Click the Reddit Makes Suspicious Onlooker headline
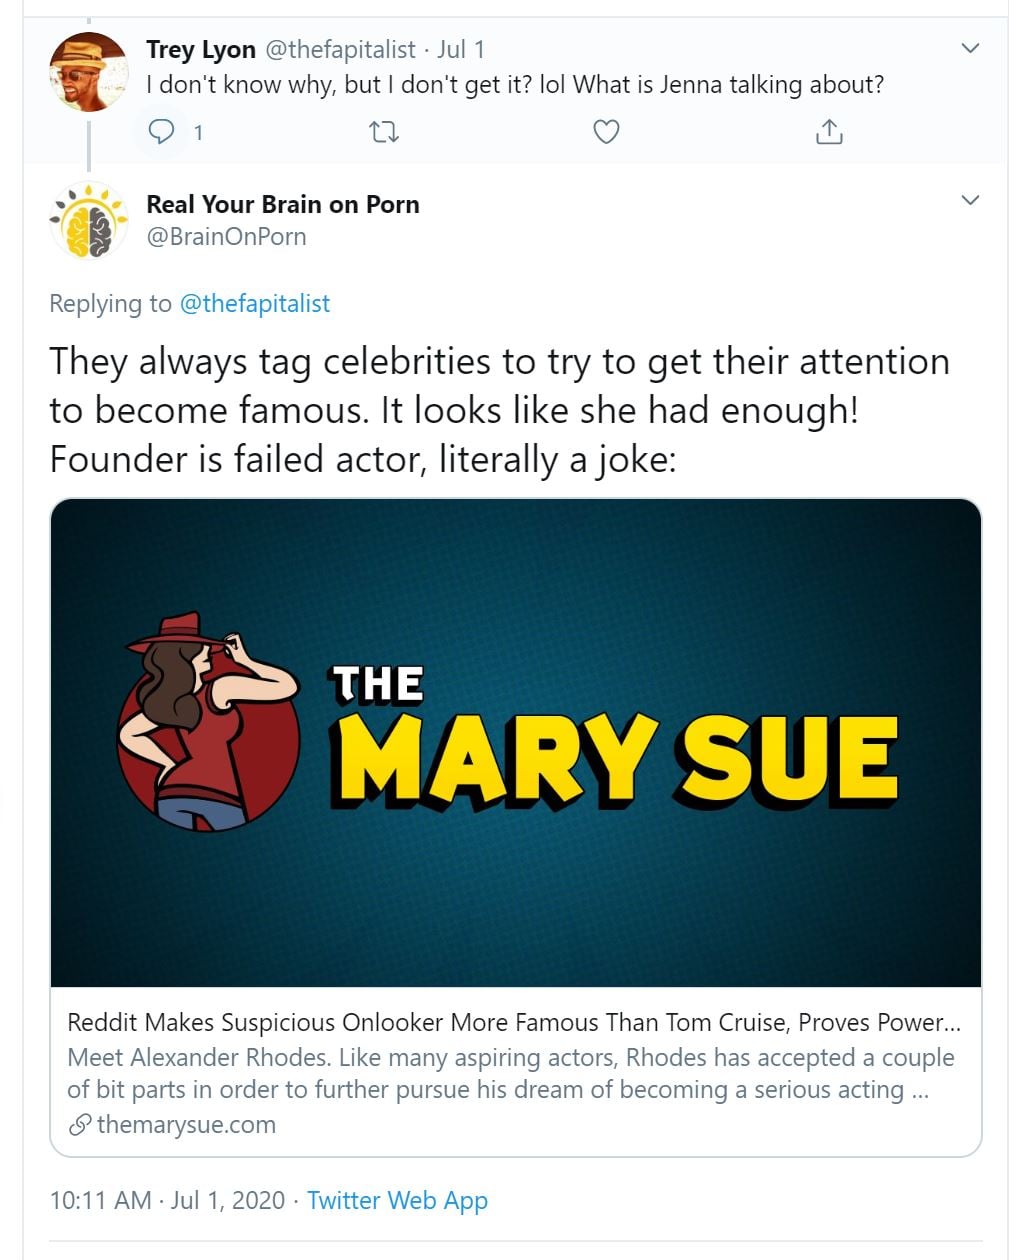 tap(506, 1022)
